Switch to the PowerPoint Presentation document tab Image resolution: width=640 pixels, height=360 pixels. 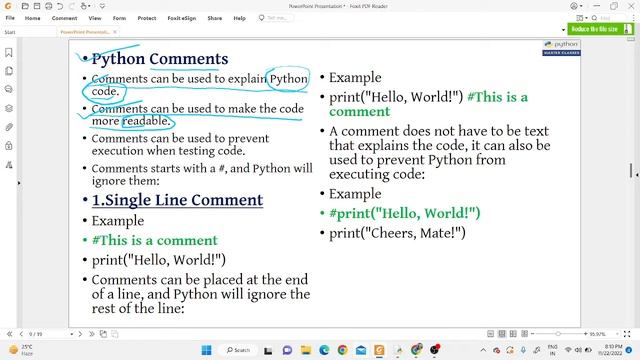pyautogui.click(x=84, y=32)
